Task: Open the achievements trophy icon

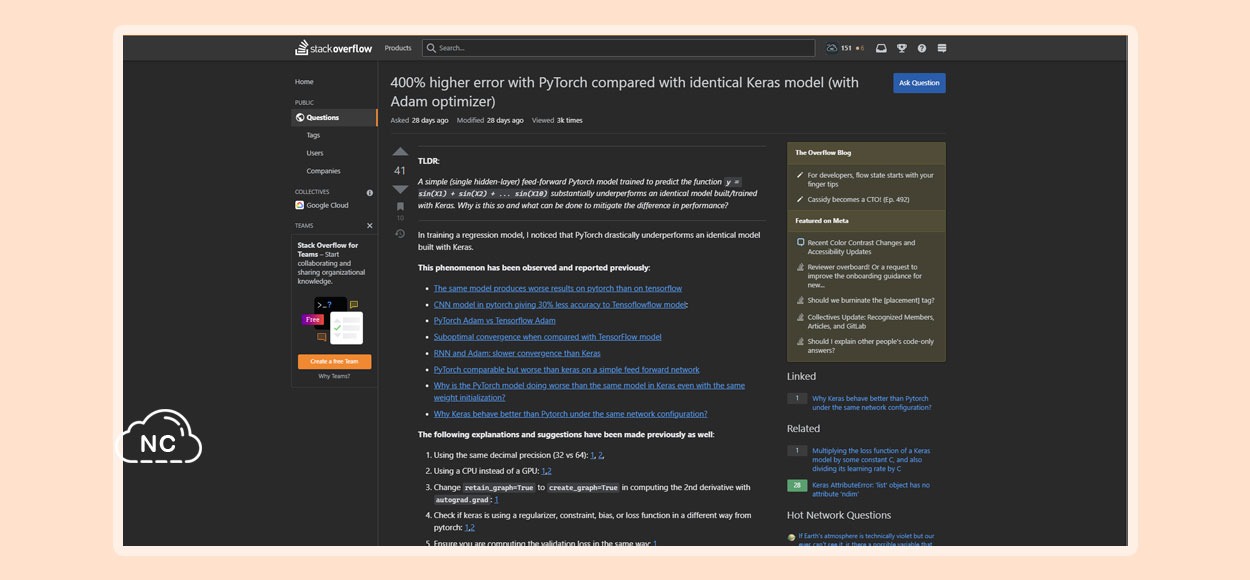Action: point(901,48)
